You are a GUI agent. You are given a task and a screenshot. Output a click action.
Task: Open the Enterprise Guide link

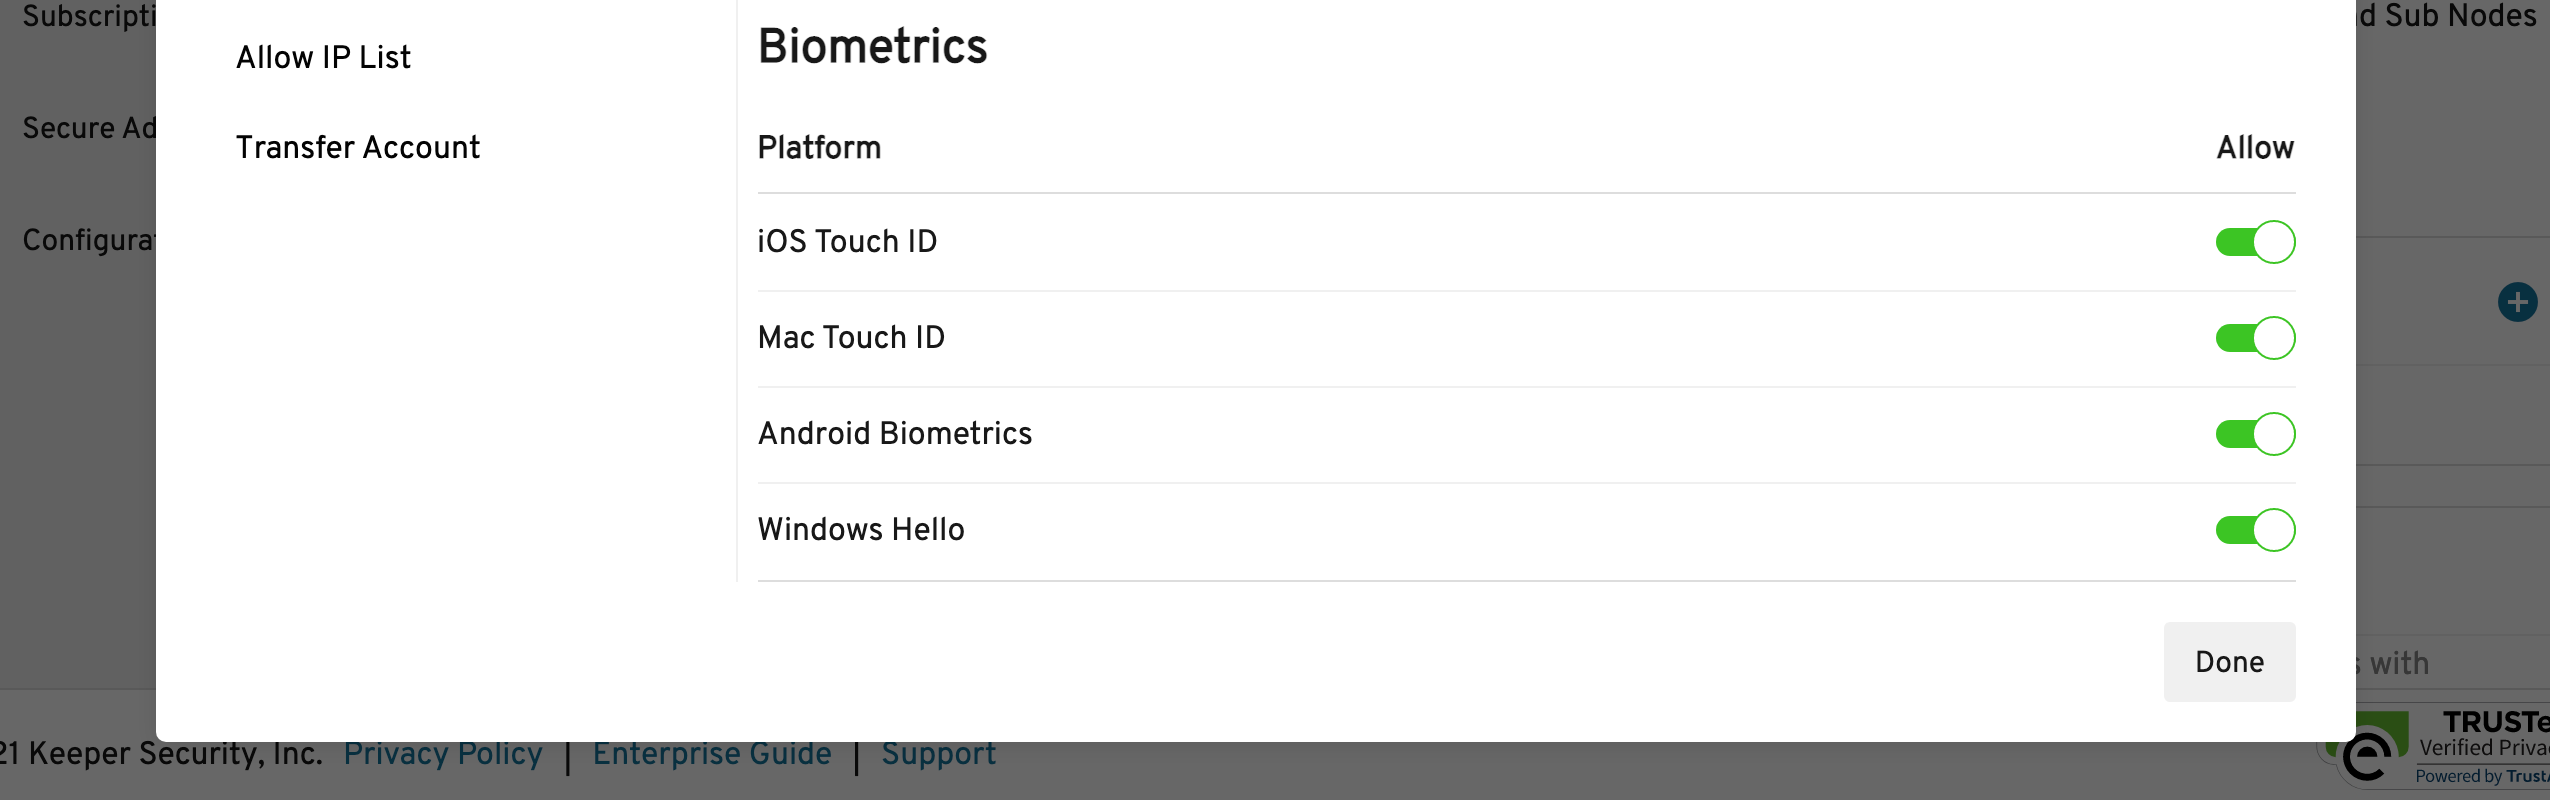711,754
